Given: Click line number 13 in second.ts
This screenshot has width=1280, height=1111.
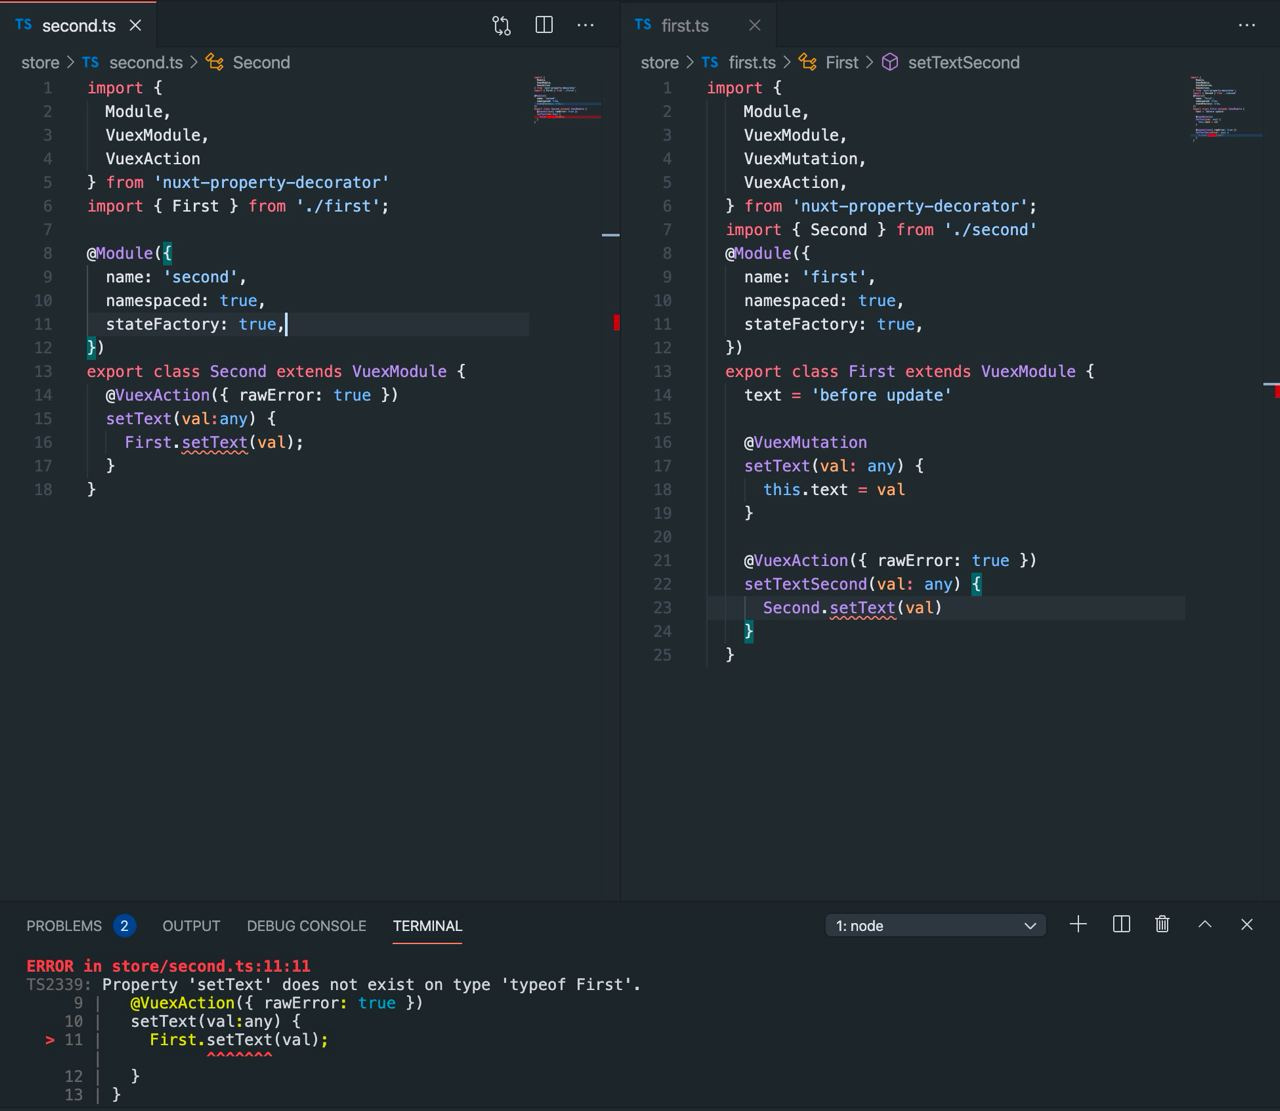Looking at the screenshot, I should point(42,371).
